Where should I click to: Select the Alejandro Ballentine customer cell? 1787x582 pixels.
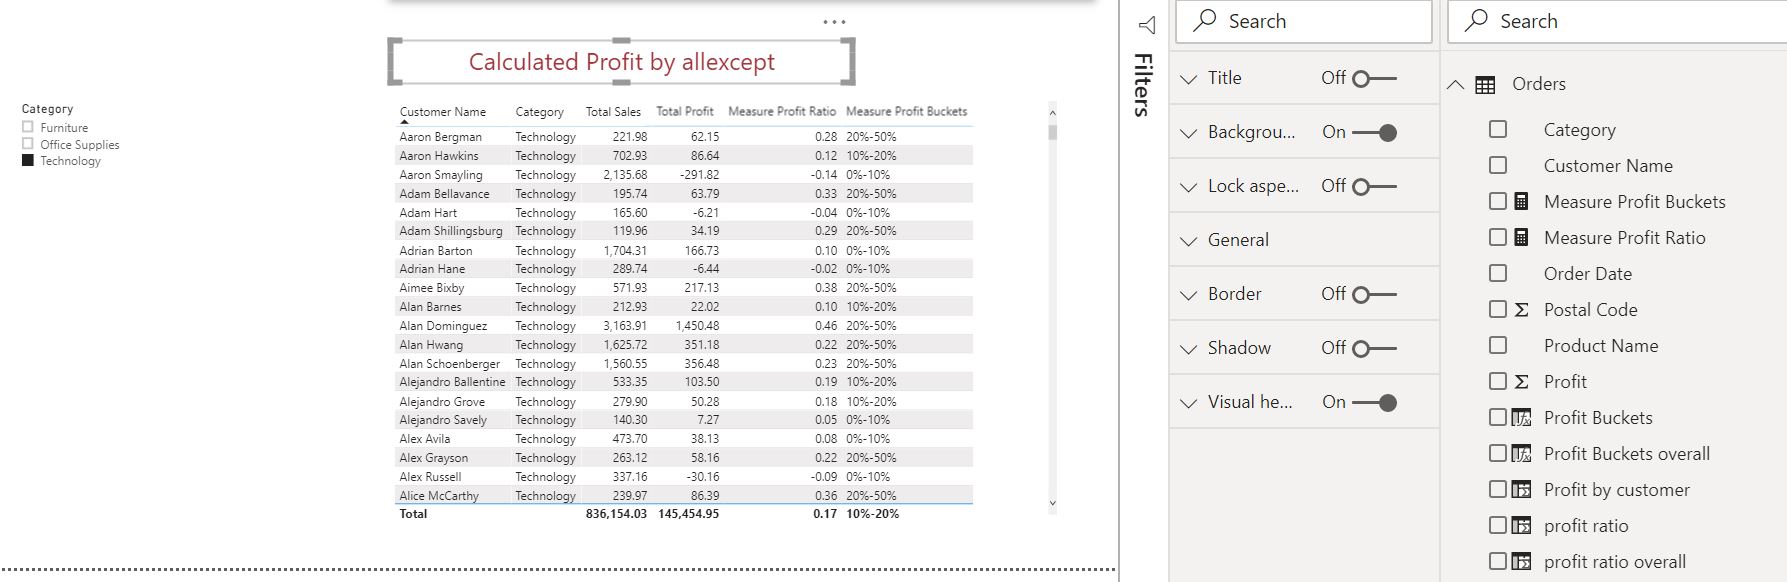[x=452, y=382]
